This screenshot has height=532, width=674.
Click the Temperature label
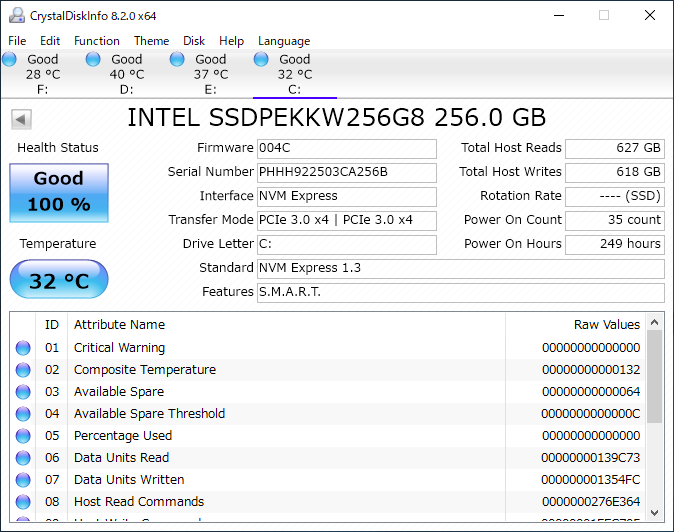(x=58, y=244)
